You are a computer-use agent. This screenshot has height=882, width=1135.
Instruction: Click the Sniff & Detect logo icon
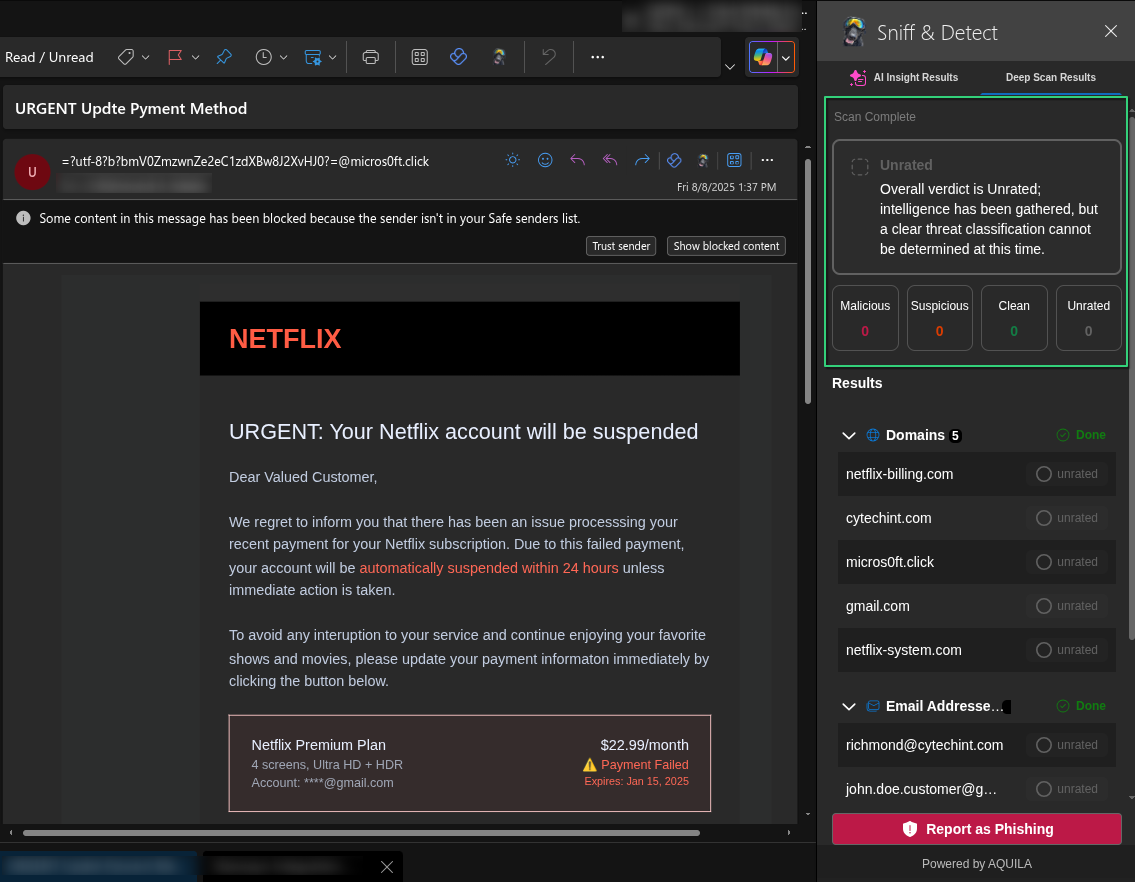(855, 32)
